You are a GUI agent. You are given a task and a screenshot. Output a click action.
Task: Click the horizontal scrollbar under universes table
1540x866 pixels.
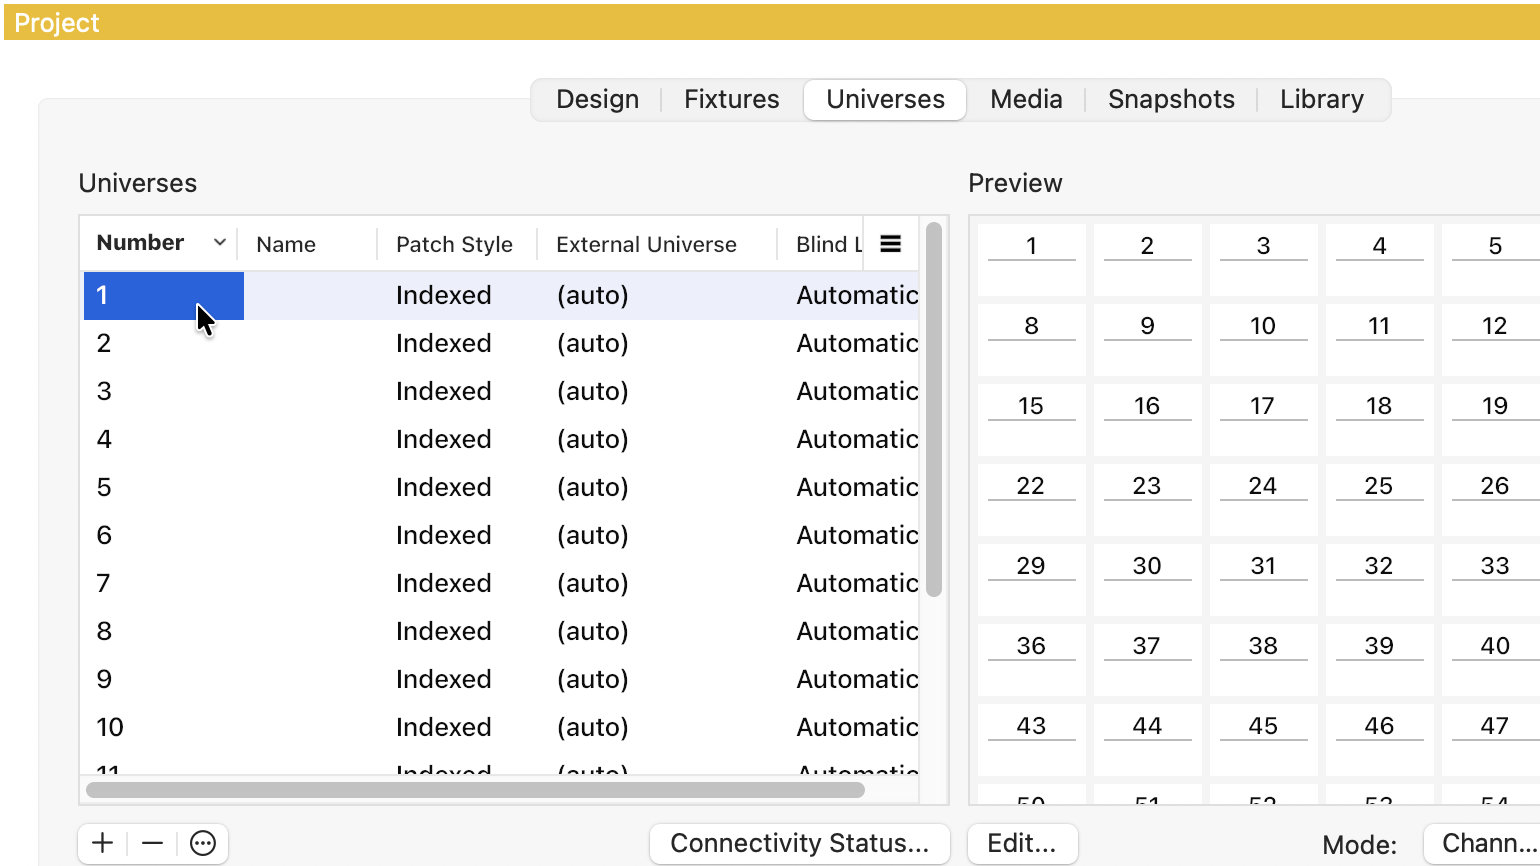pyautogui.click(x=475, y=790)
